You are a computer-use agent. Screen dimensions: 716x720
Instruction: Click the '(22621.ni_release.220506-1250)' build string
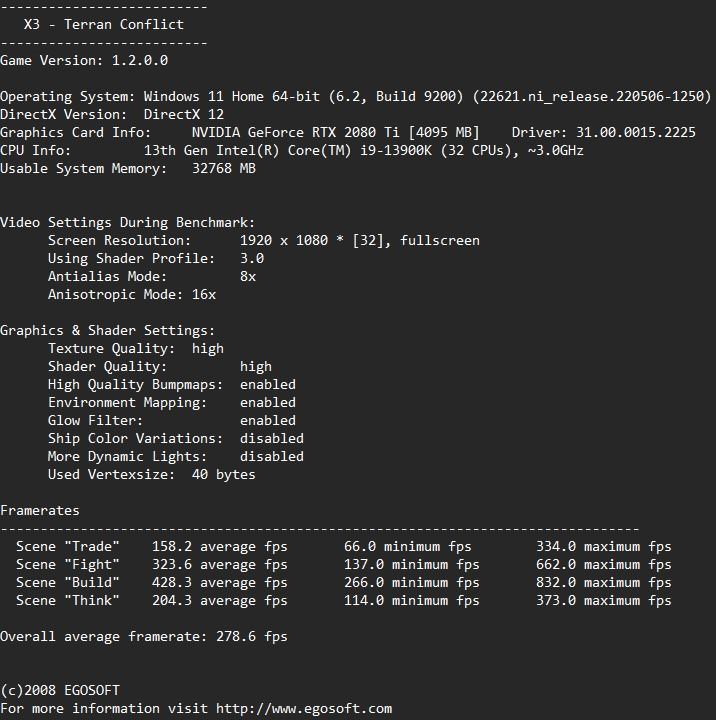click(592, 96)
